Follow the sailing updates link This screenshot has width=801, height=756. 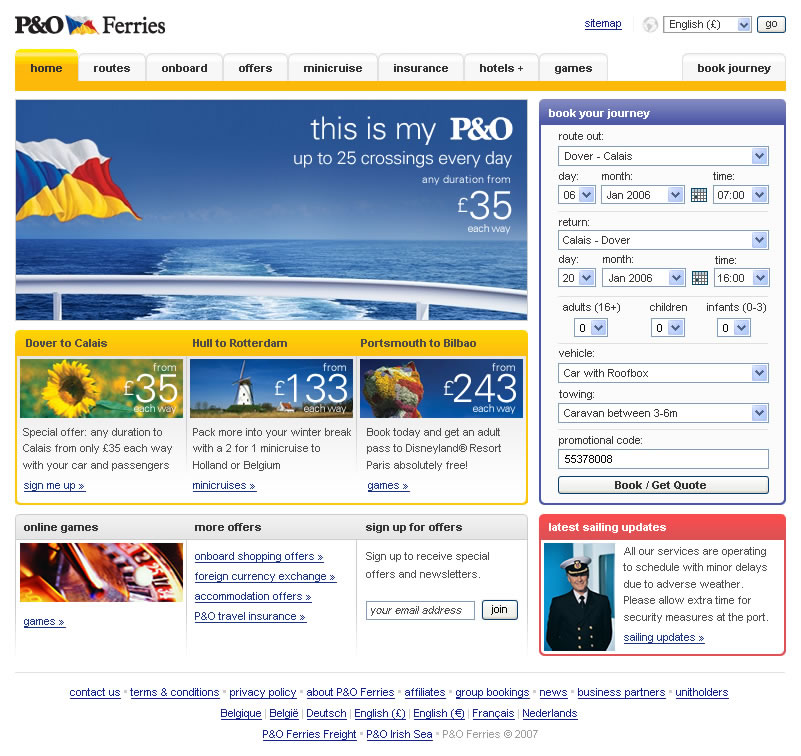664,637
